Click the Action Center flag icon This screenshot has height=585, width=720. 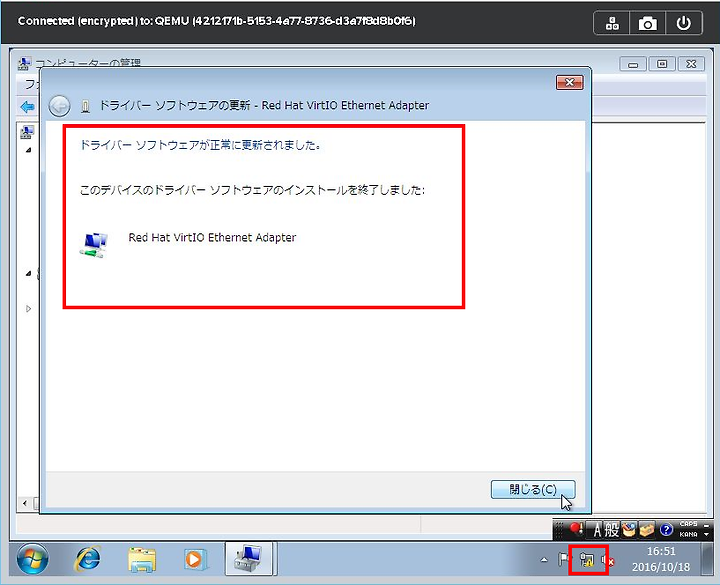[564, 560]
